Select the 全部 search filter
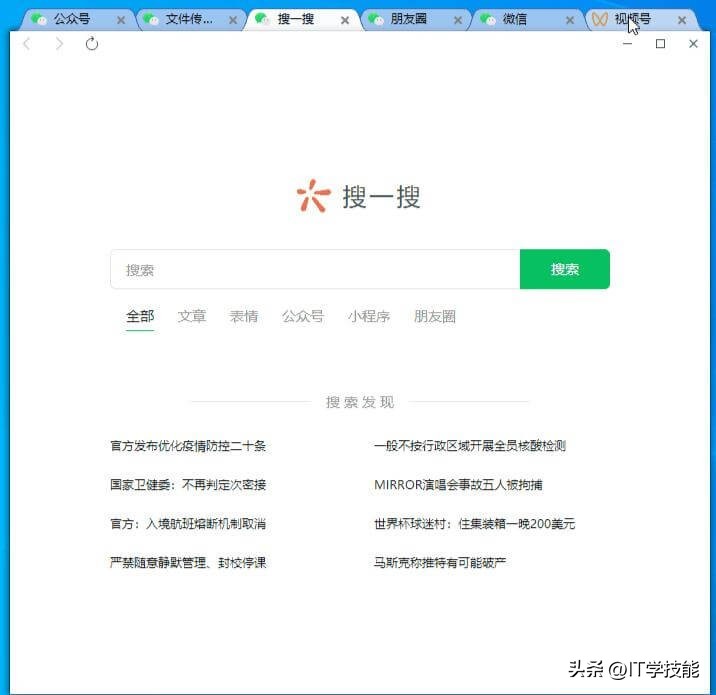Image resolution: width=716 pixels, height=695 pixels. (x=140, y=316)
